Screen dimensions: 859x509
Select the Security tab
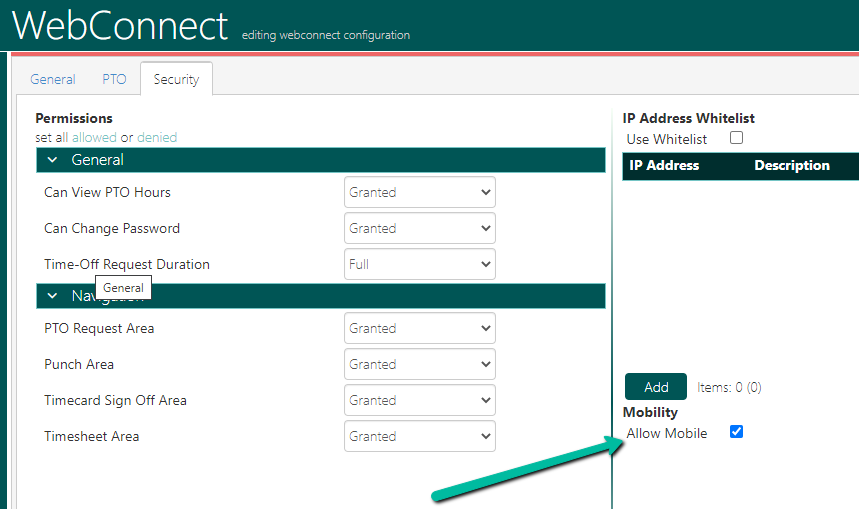176,79
